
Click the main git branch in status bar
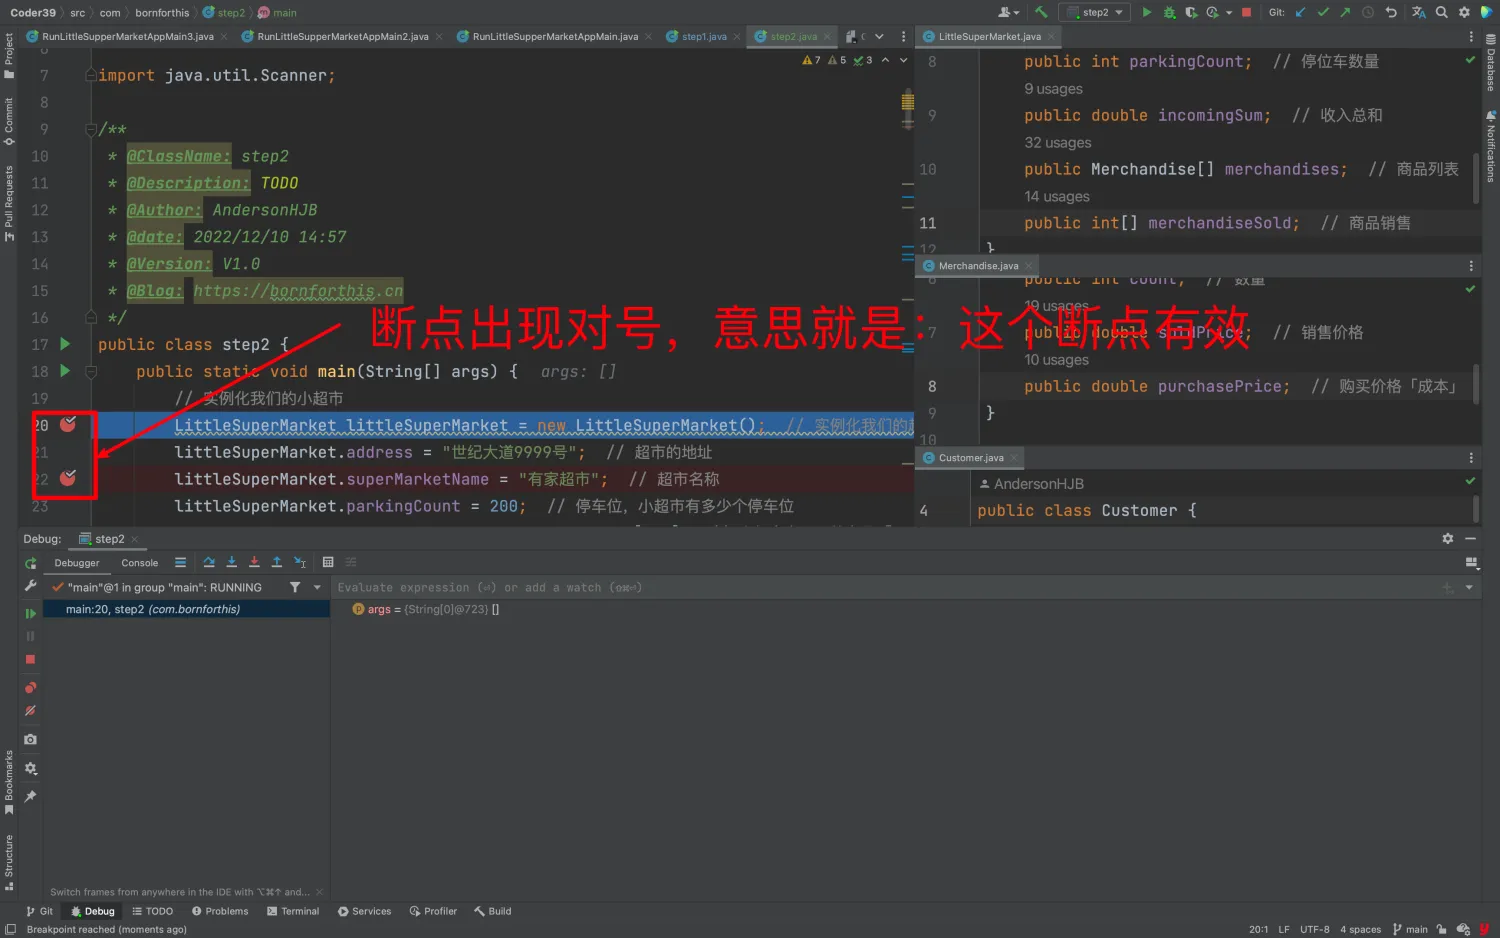click(1410, 929)
